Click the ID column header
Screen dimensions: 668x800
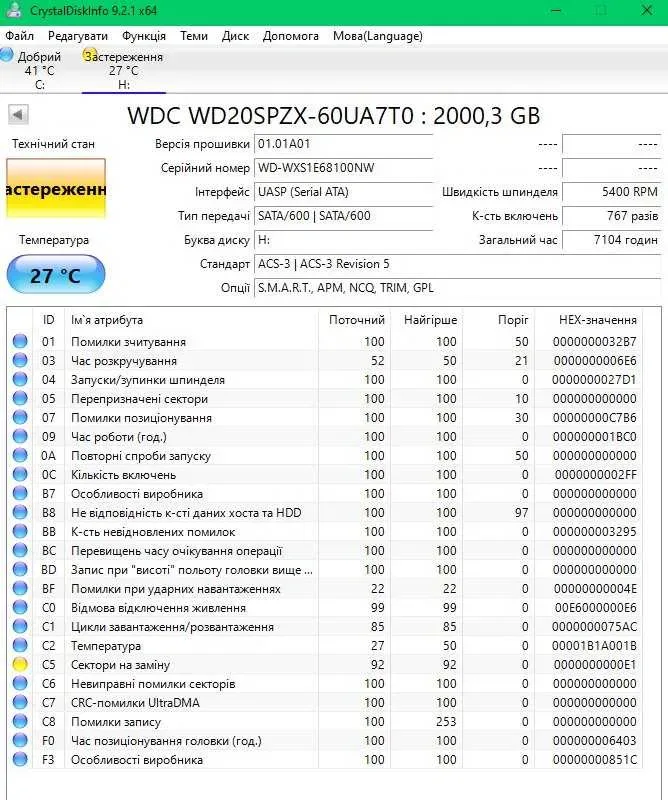(x=48, y=320)
